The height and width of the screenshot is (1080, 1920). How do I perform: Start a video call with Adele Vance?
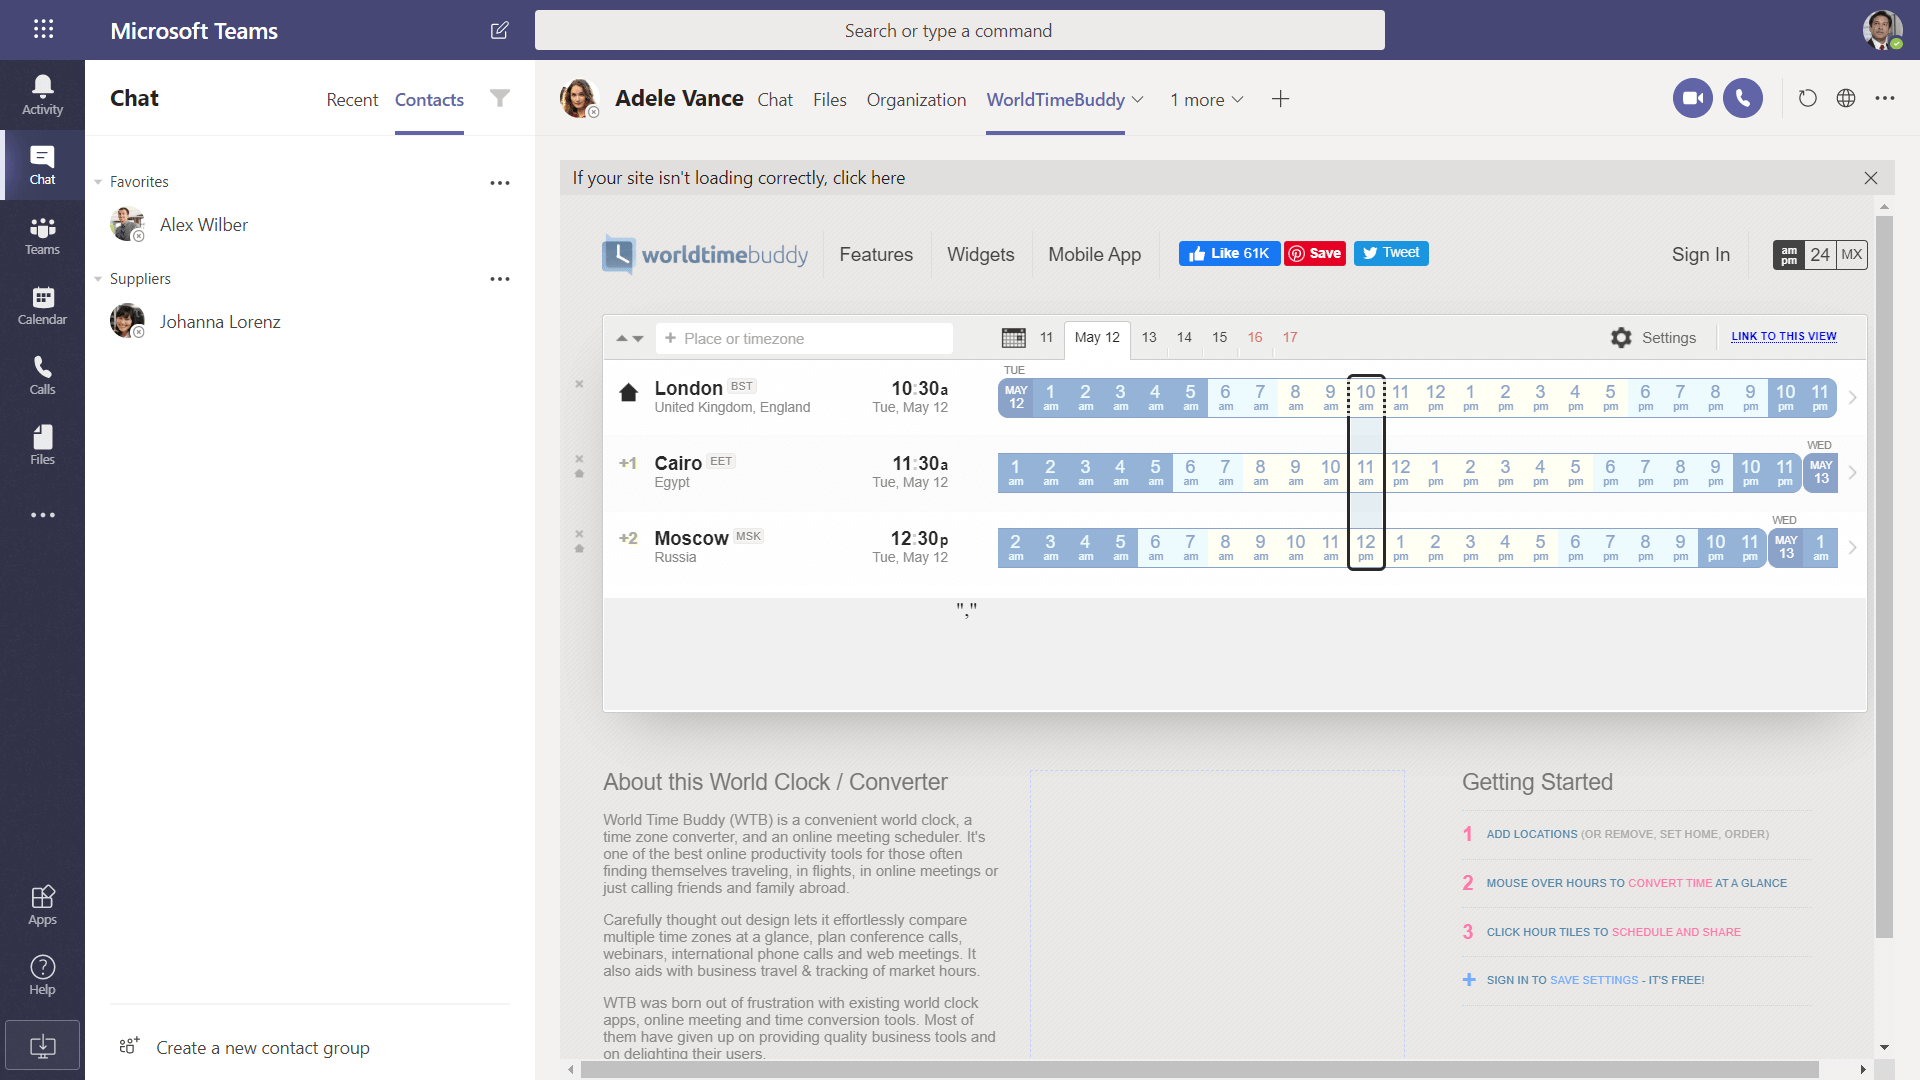click(1693, 98)
